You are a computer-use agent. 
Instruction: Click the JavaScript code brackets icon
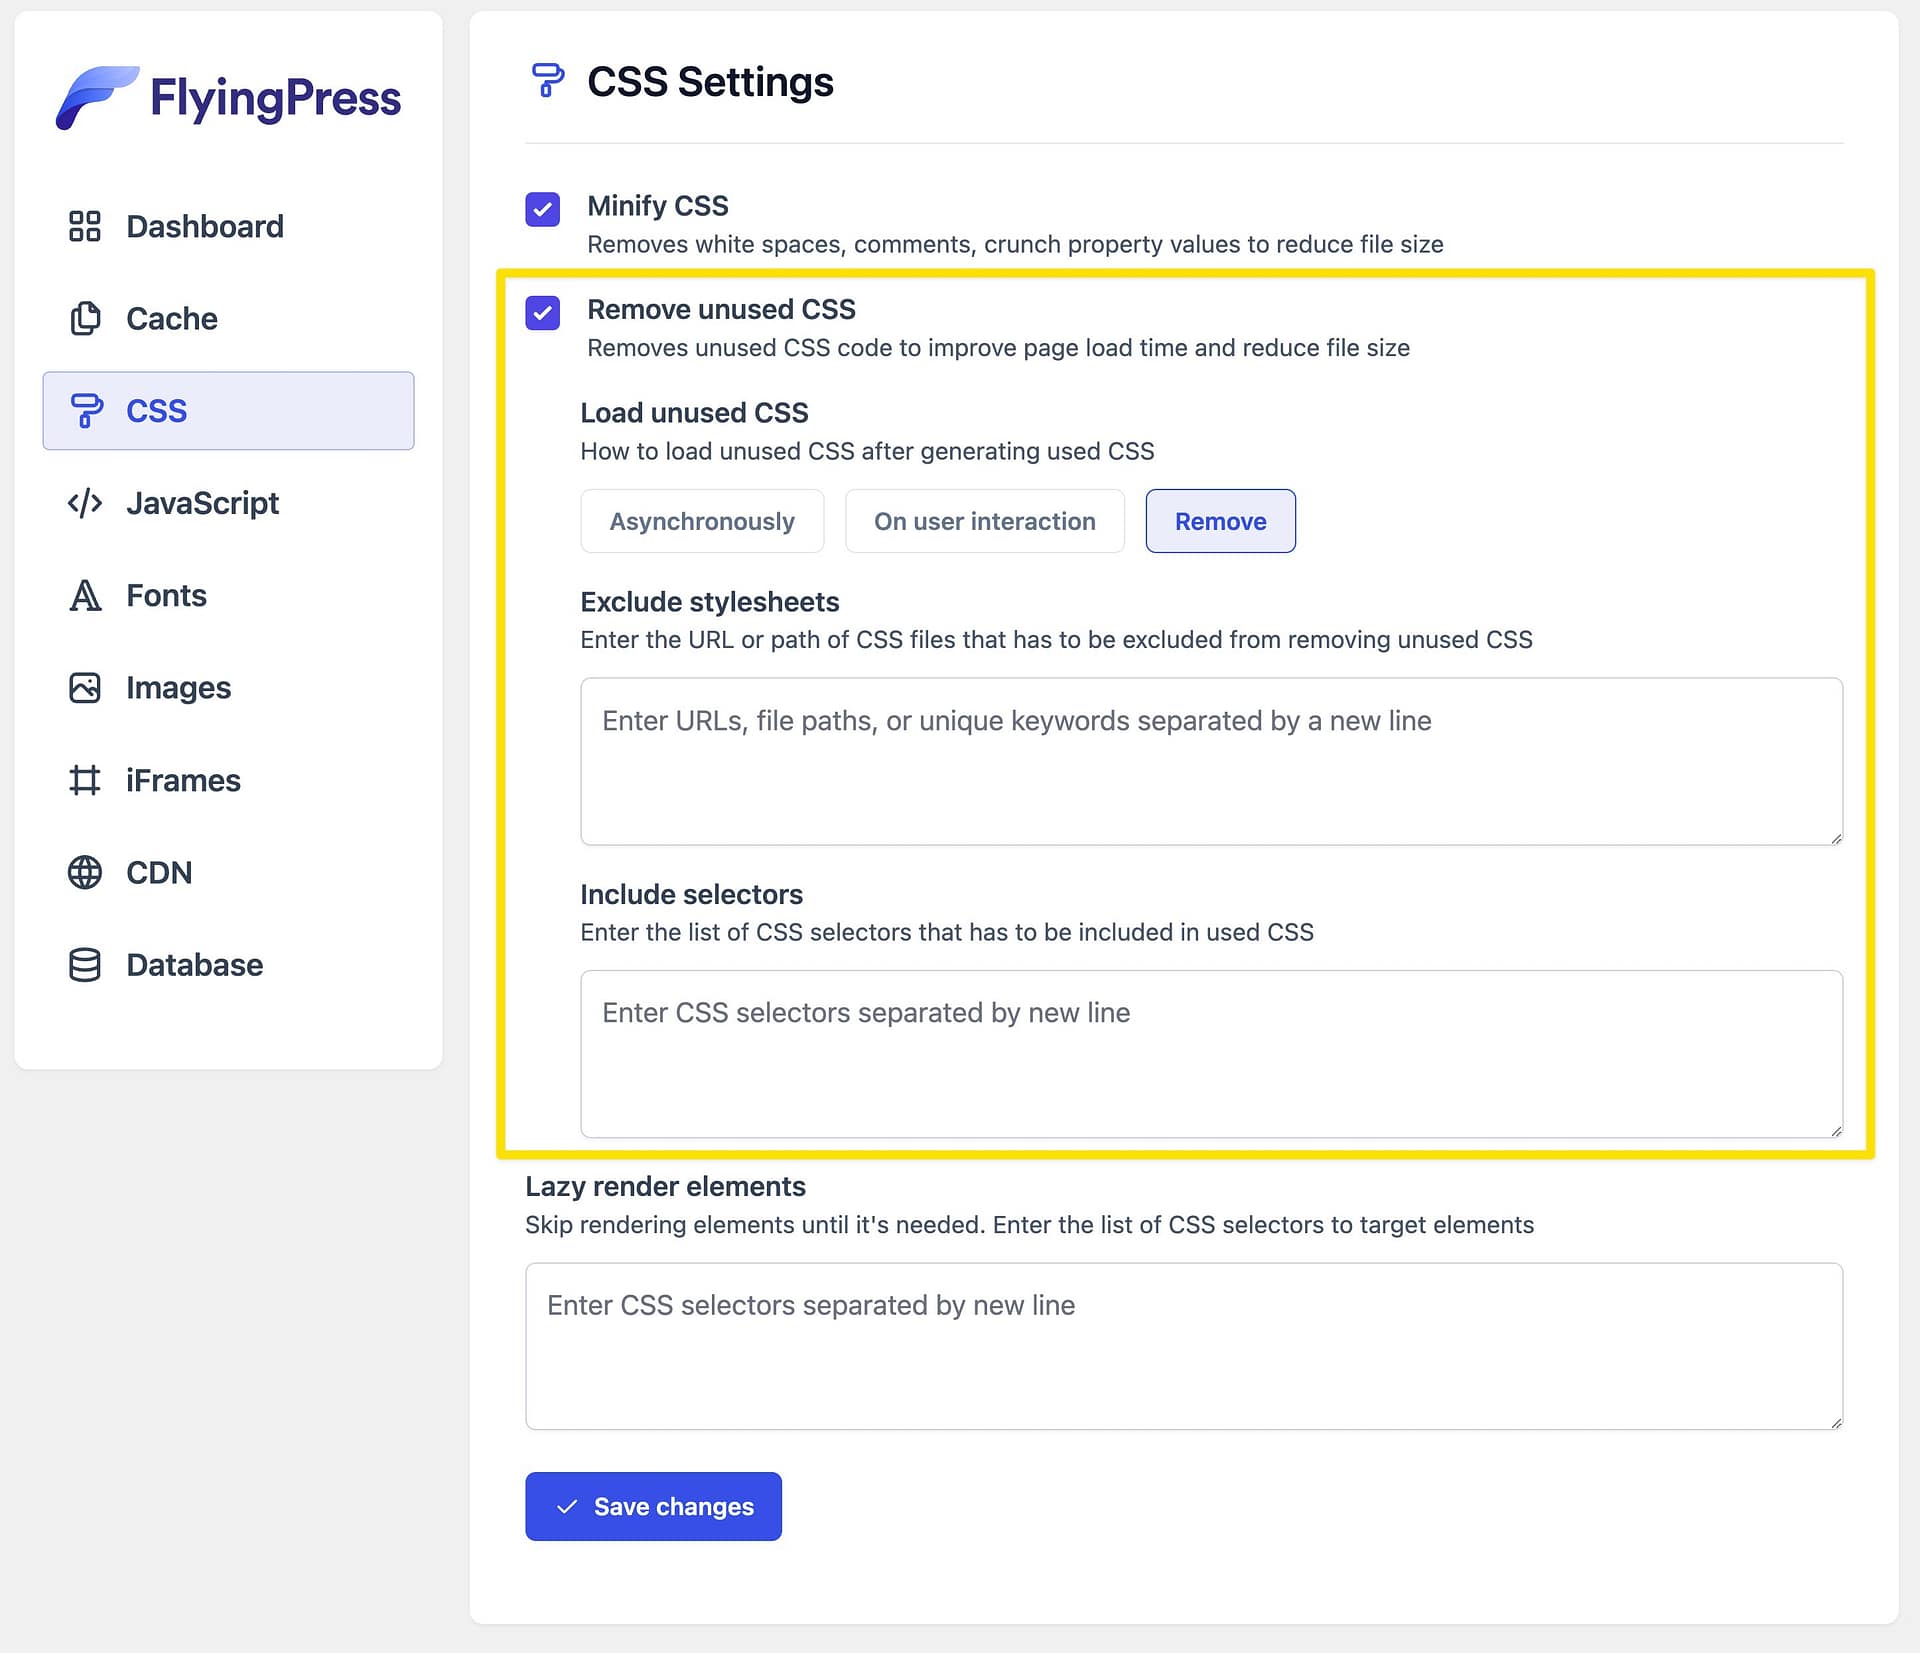[85, 503]
